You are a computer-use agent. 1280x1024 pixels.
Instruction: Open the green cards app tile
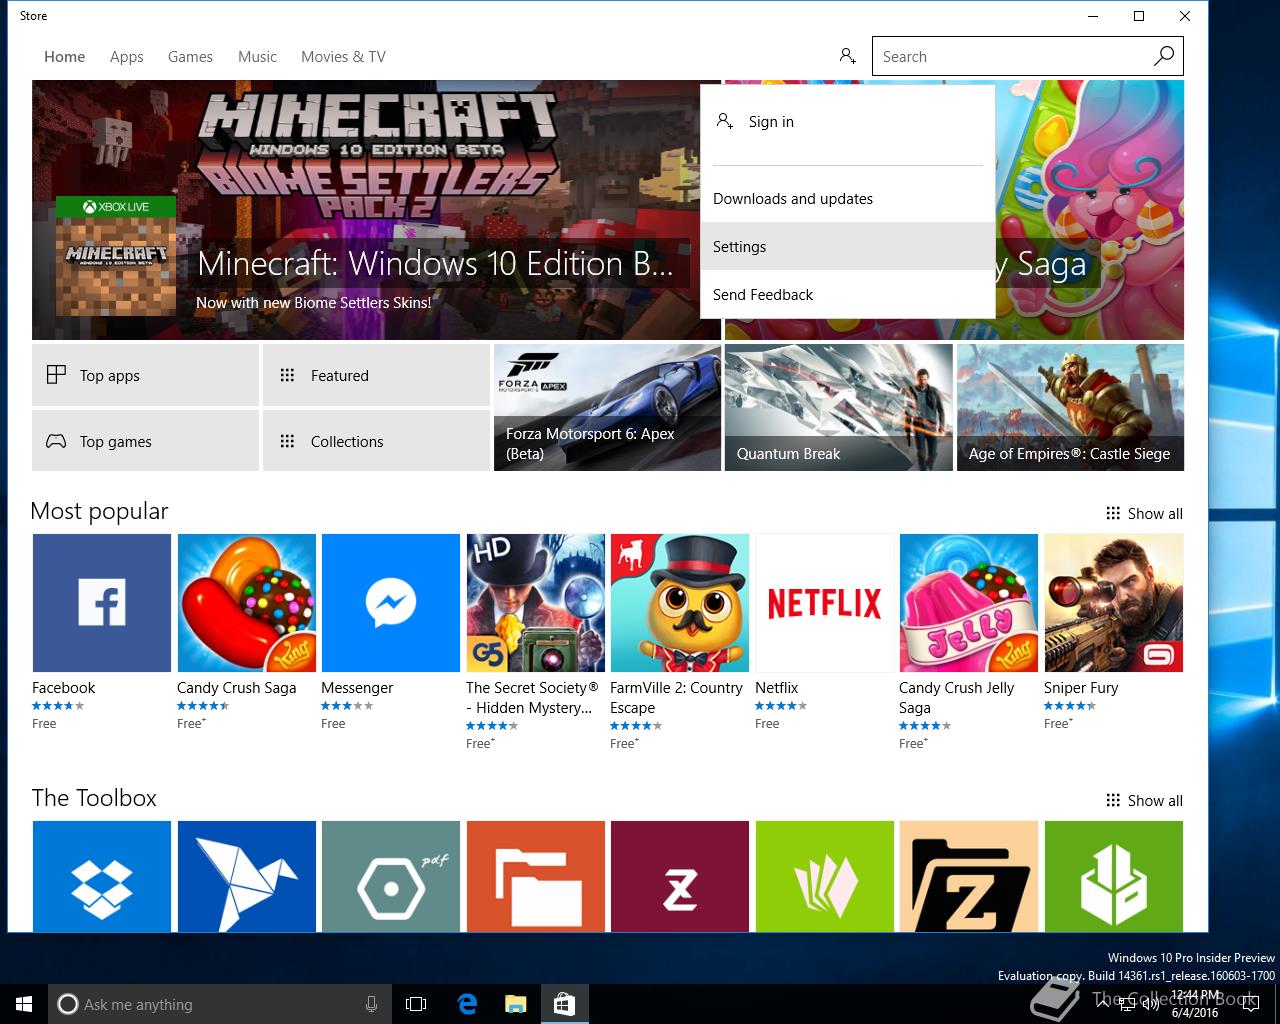[825, 876]
